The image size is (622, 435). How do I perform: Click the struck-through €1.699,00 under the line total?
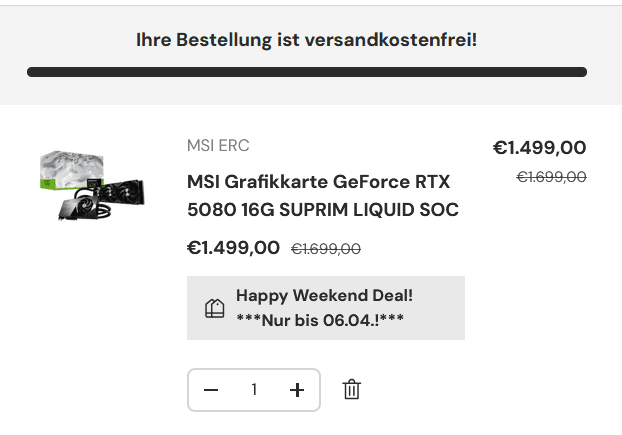pos(551,176)
